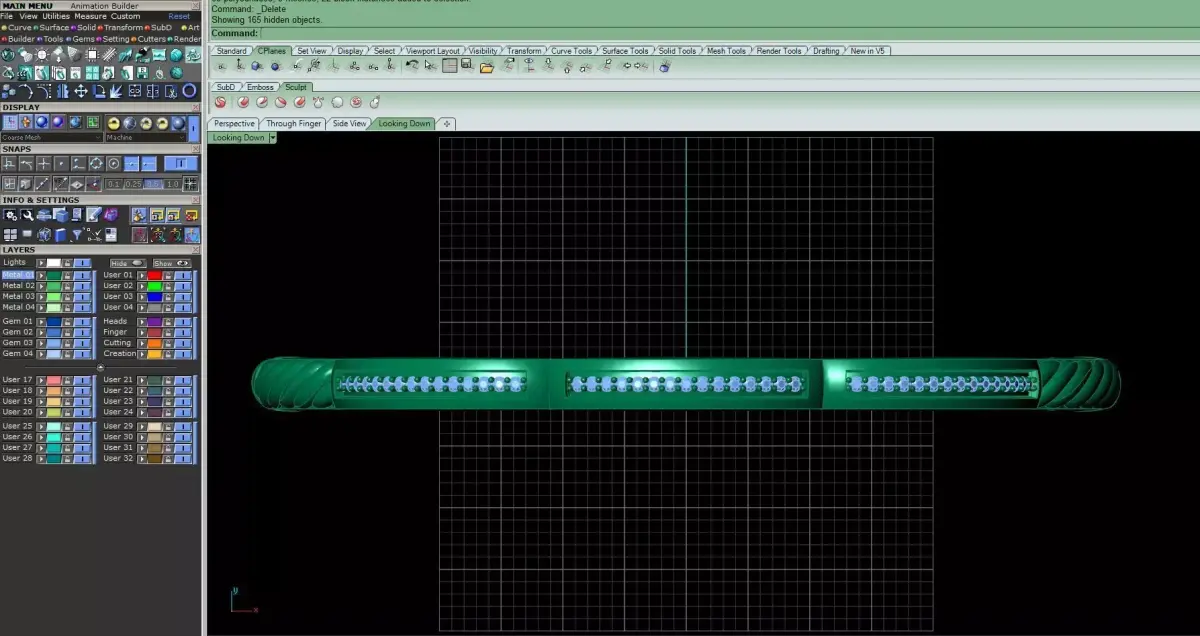Click the previous CPlane undo-arrow icon
Screen dimensions: 1200x636
pyautogui.click(x=412, y=66)
